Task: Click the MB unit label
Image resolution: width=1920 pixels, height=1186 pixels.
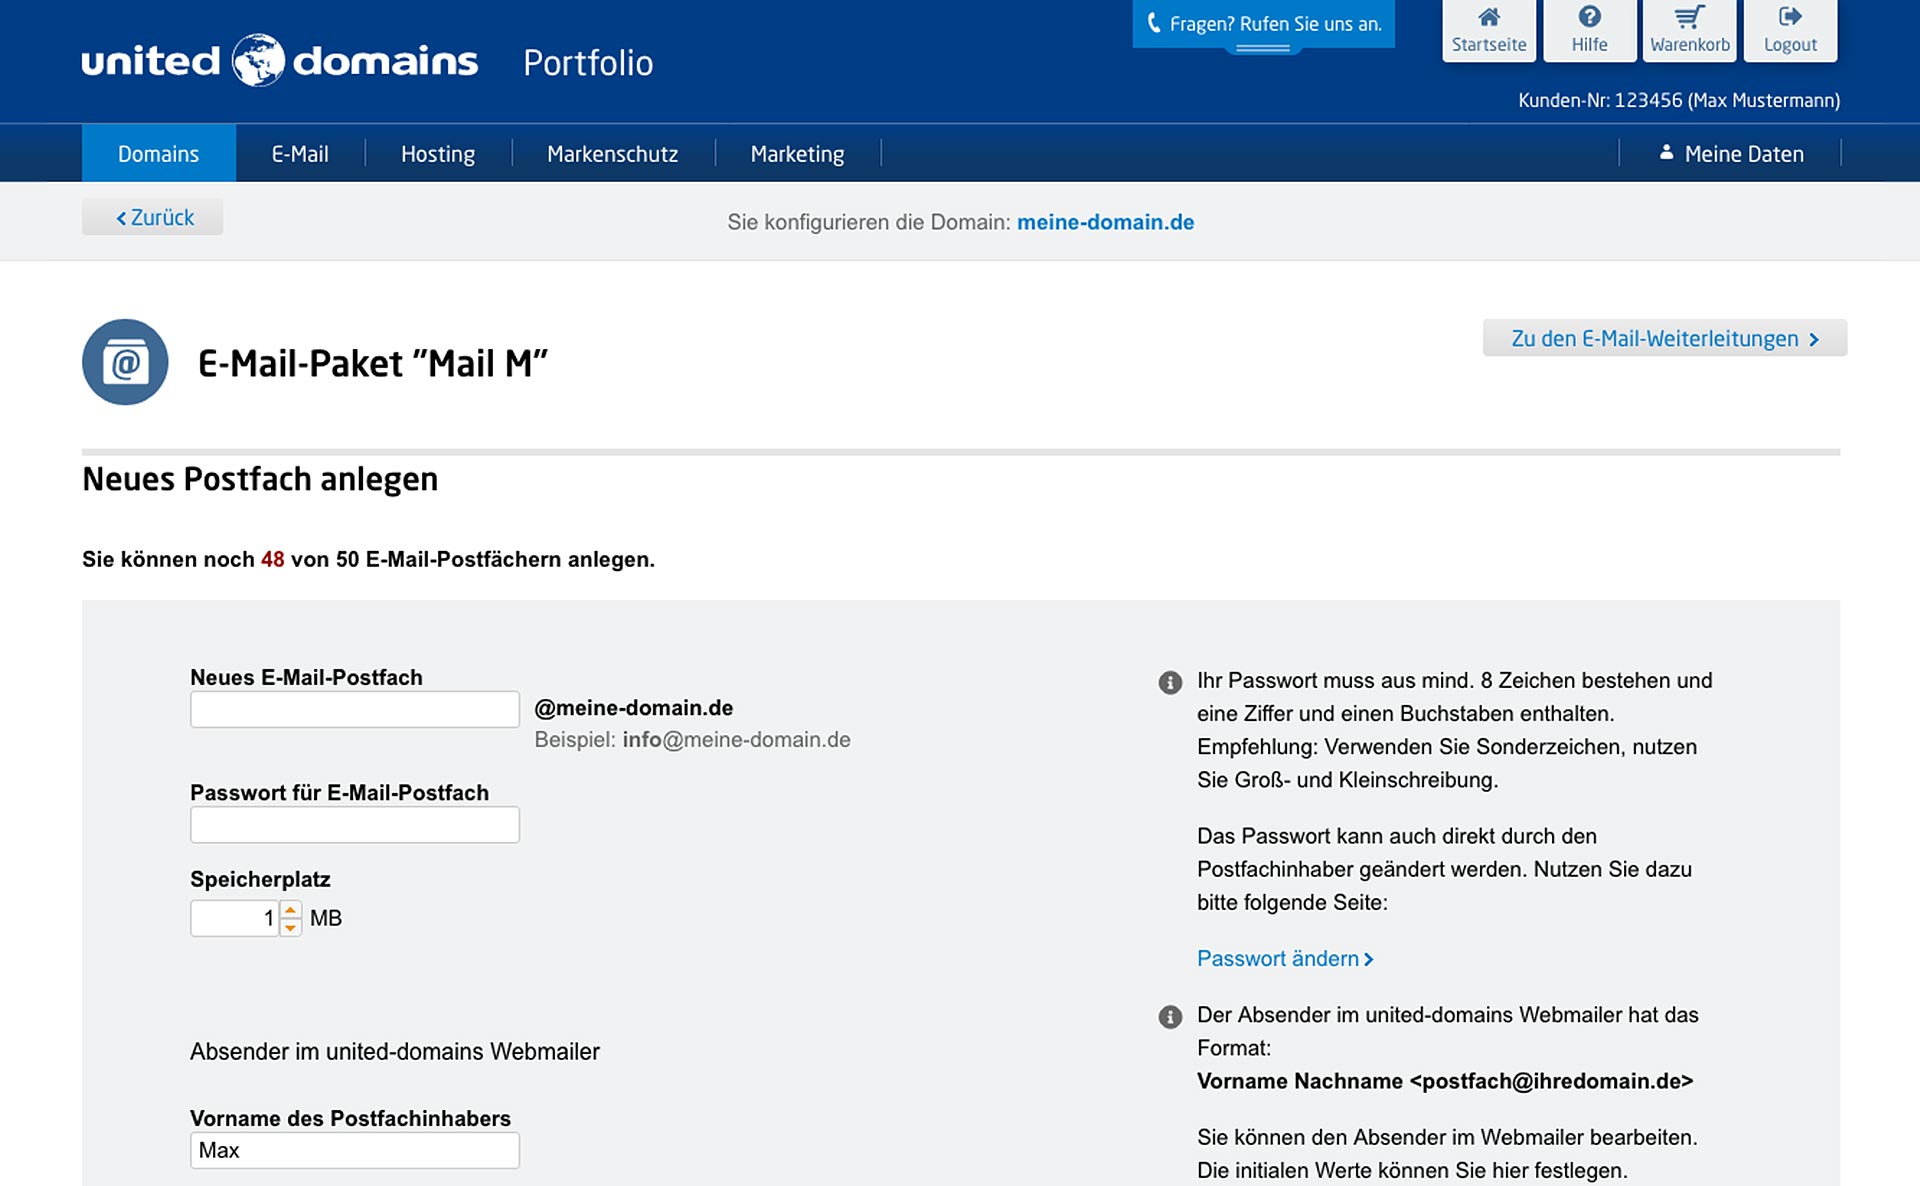Action: coord(326,918)
